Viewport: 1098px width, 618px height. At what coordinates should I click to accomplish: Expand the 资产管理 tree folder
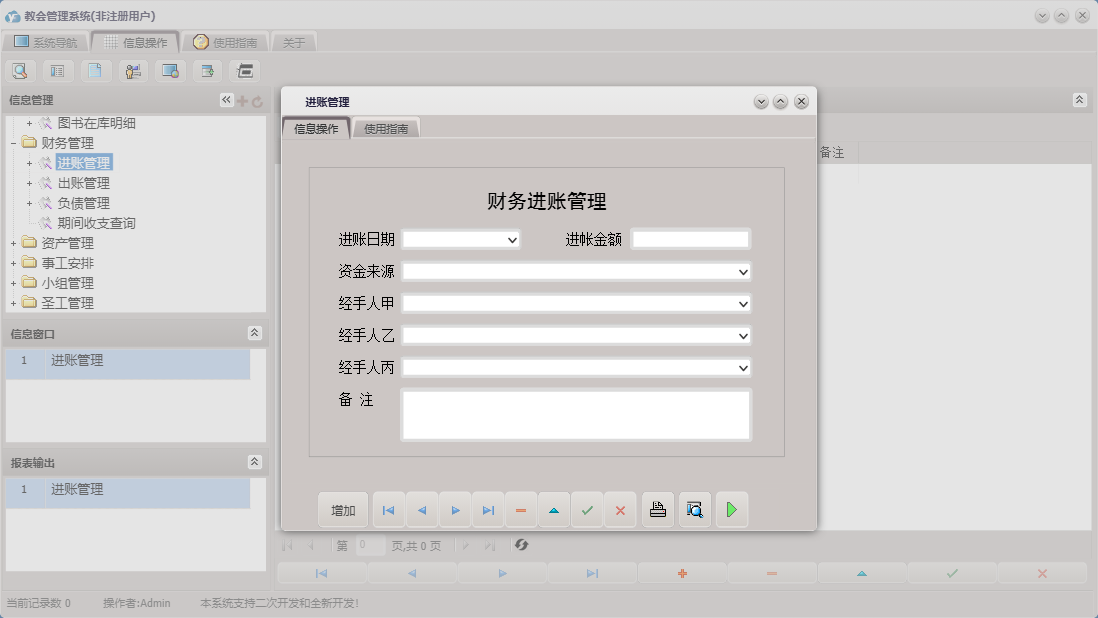[12, 242]
